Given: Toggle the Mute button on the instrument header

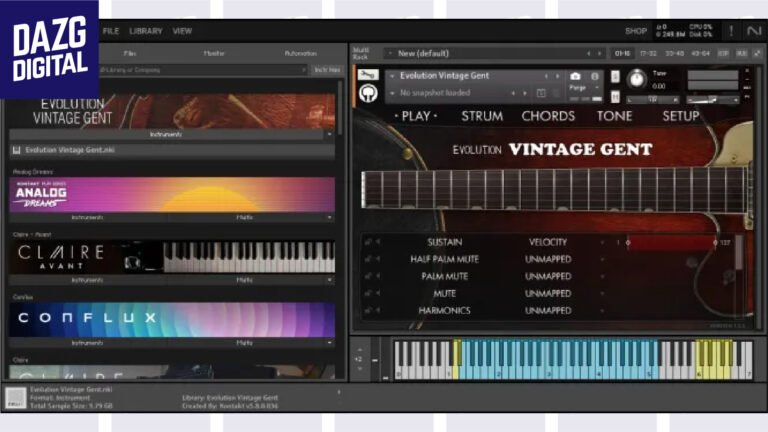Looking at the screenshot, I should tap(615, 97).
